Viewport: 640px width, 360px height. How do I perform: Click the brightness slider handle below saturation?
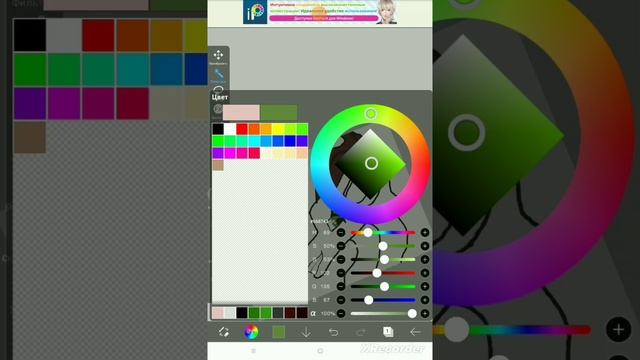[384, 260]
